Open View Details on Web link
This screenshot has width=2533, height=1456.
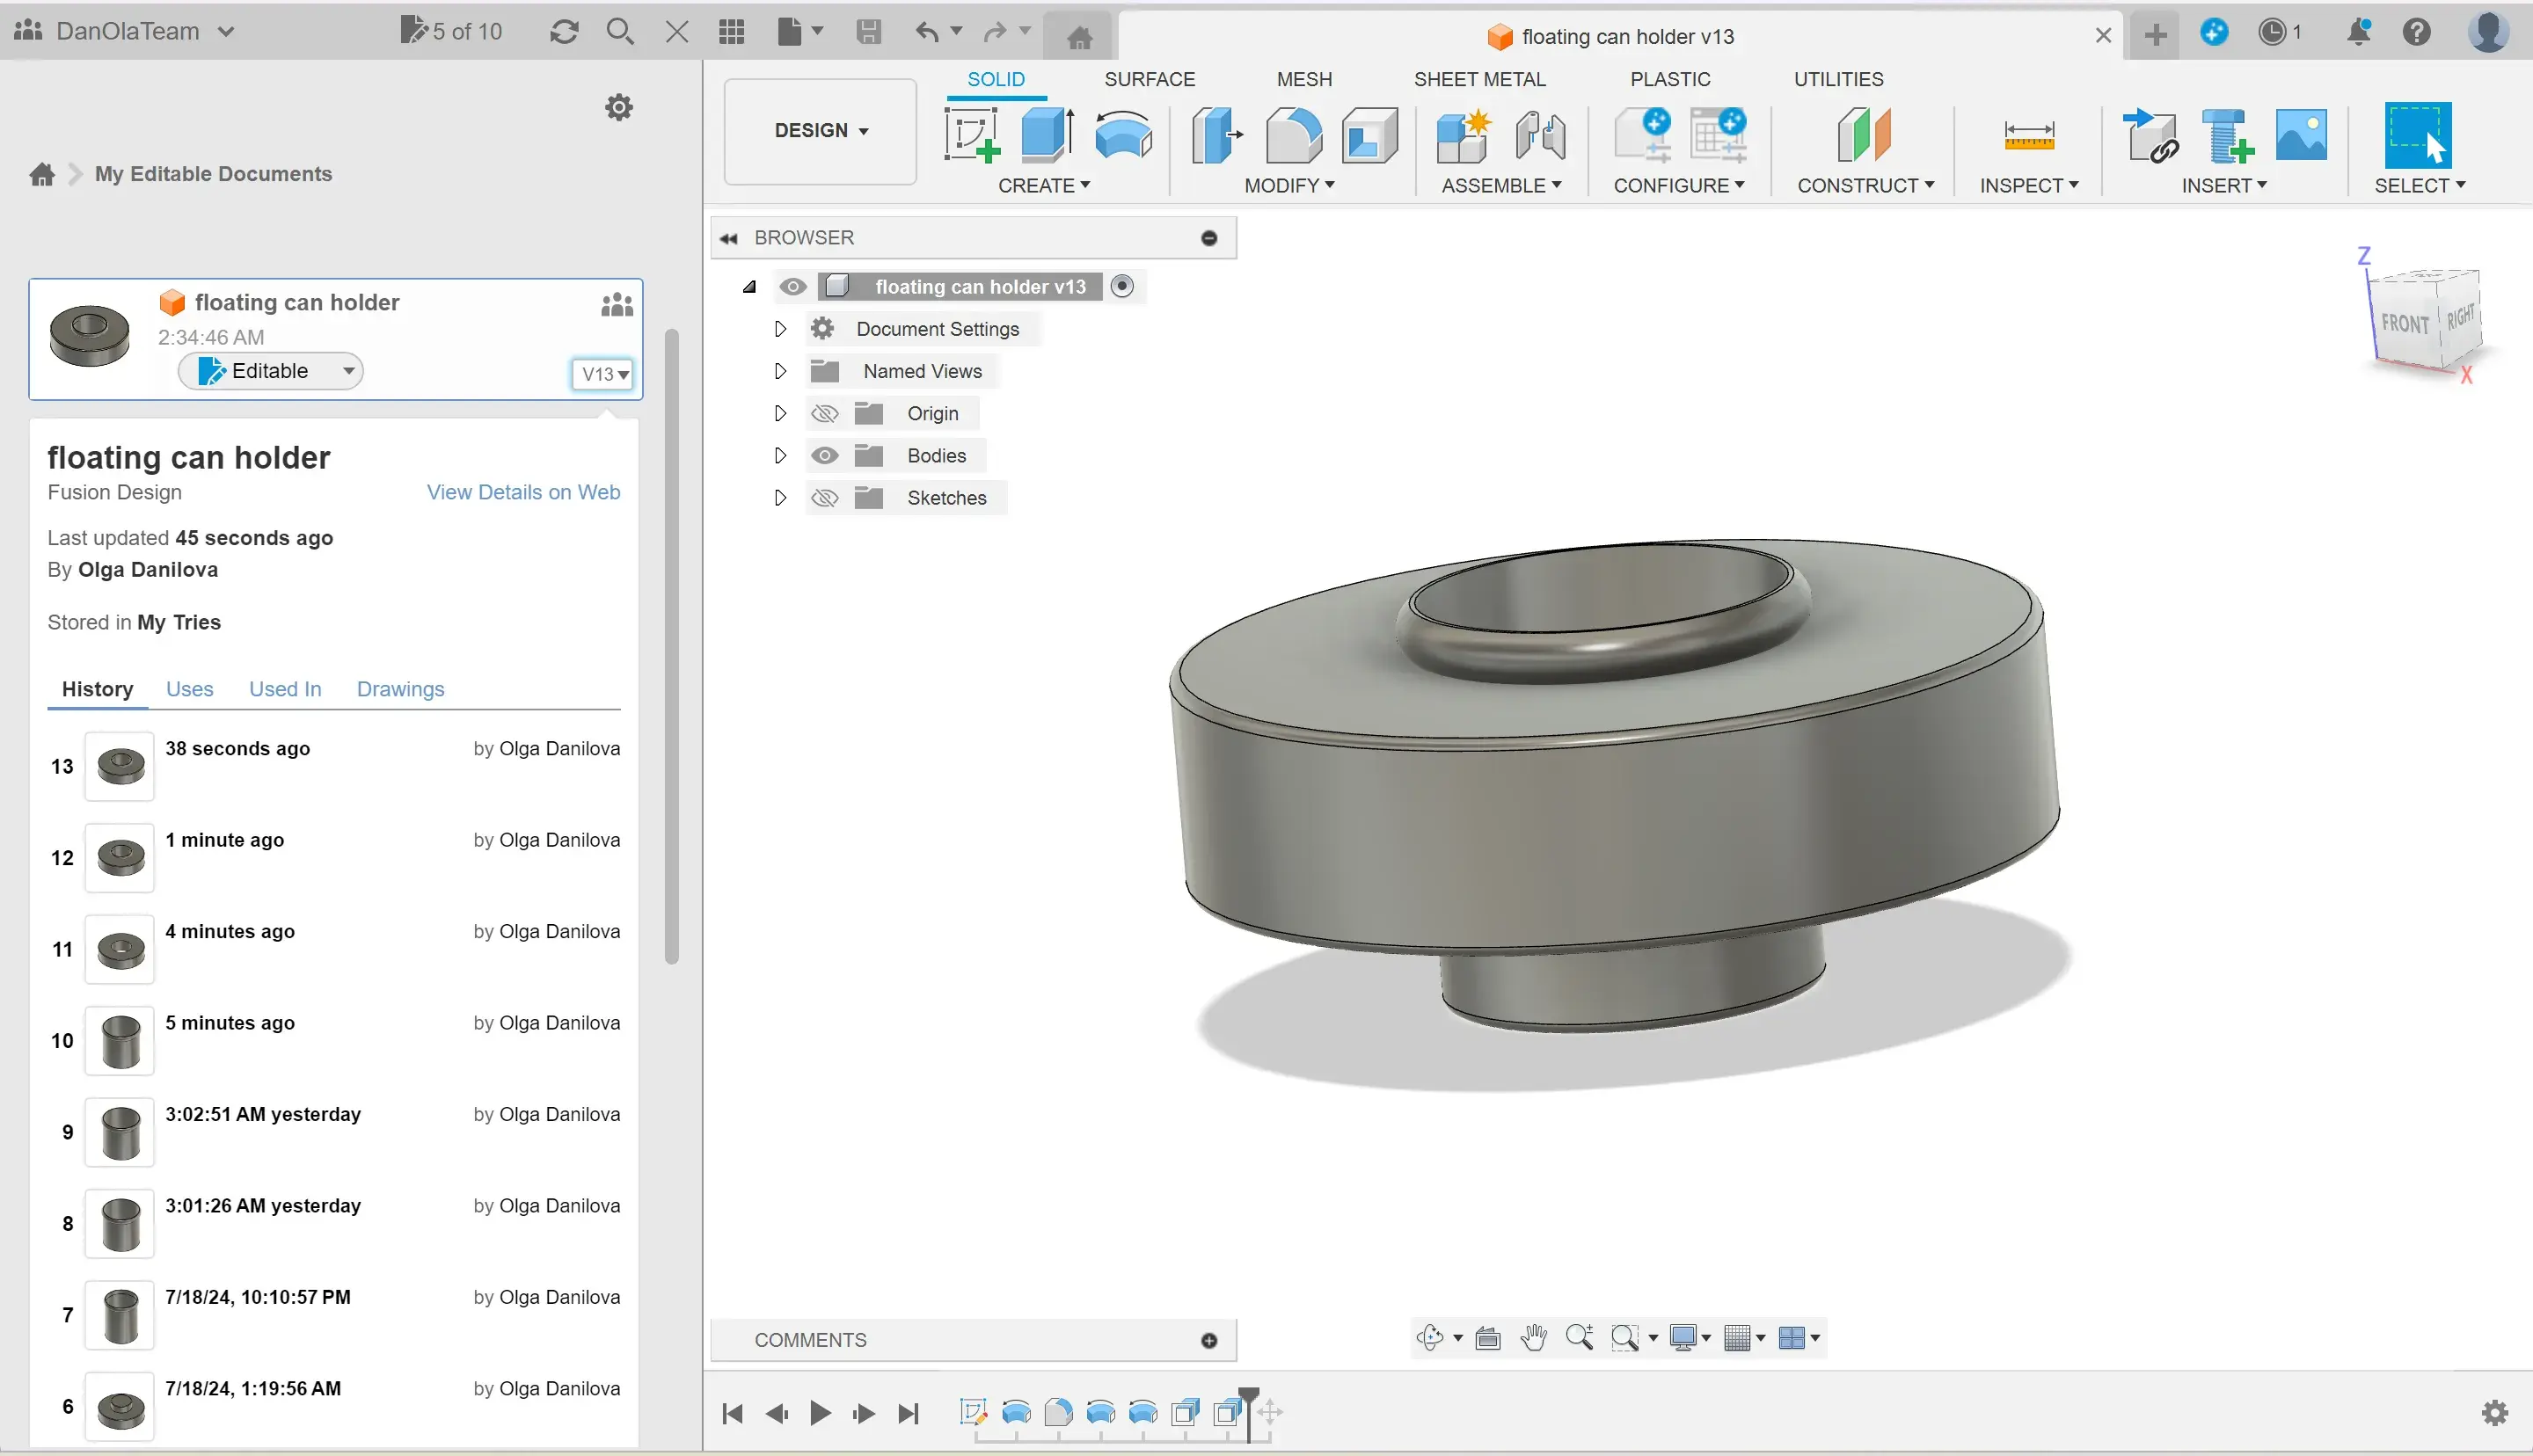click(x=523, y=492)
